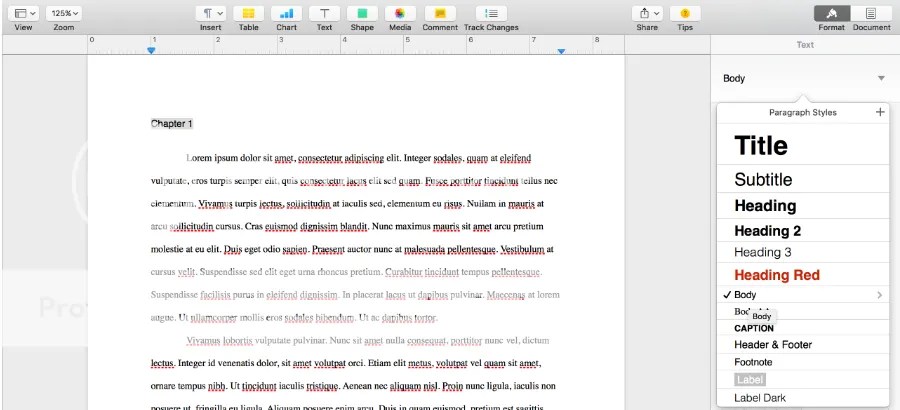Select the Text tab in sidebar
900x410 pixels.
[805, 44]
